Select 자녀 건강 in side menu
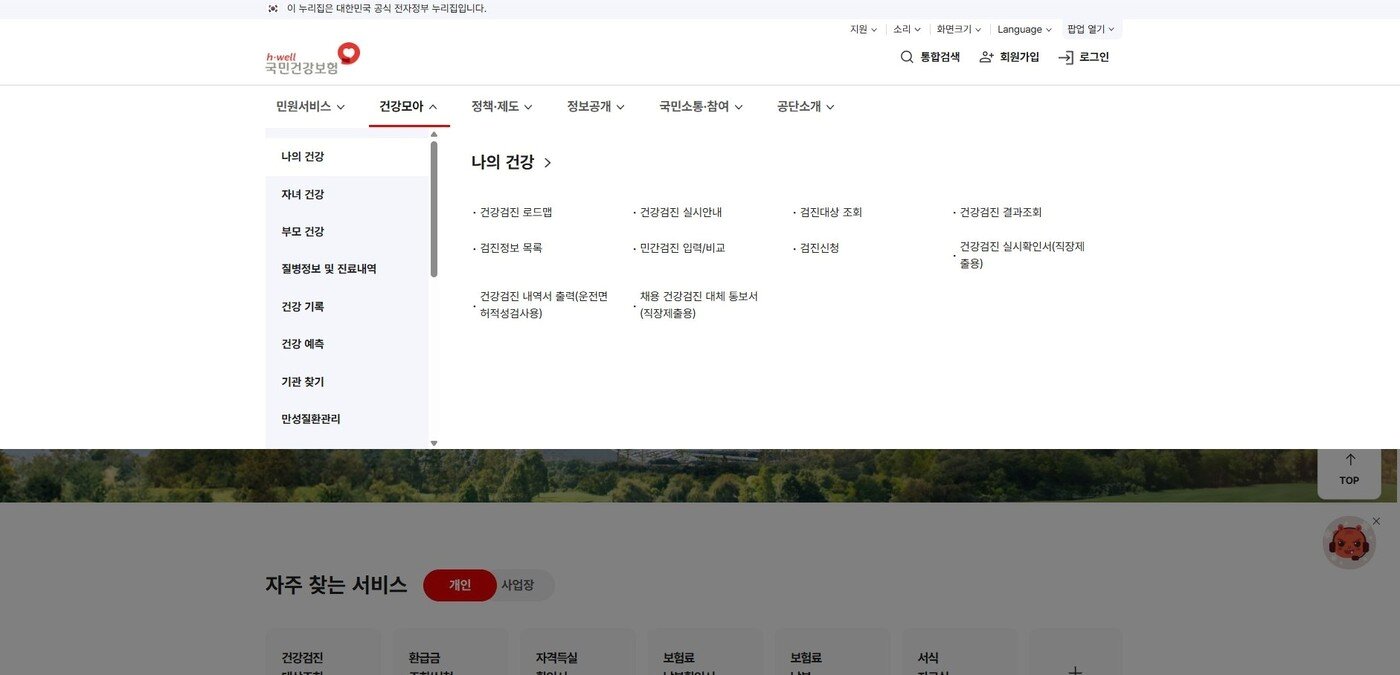Screen dimensions: 1400x675 click(x=347, y=194)
